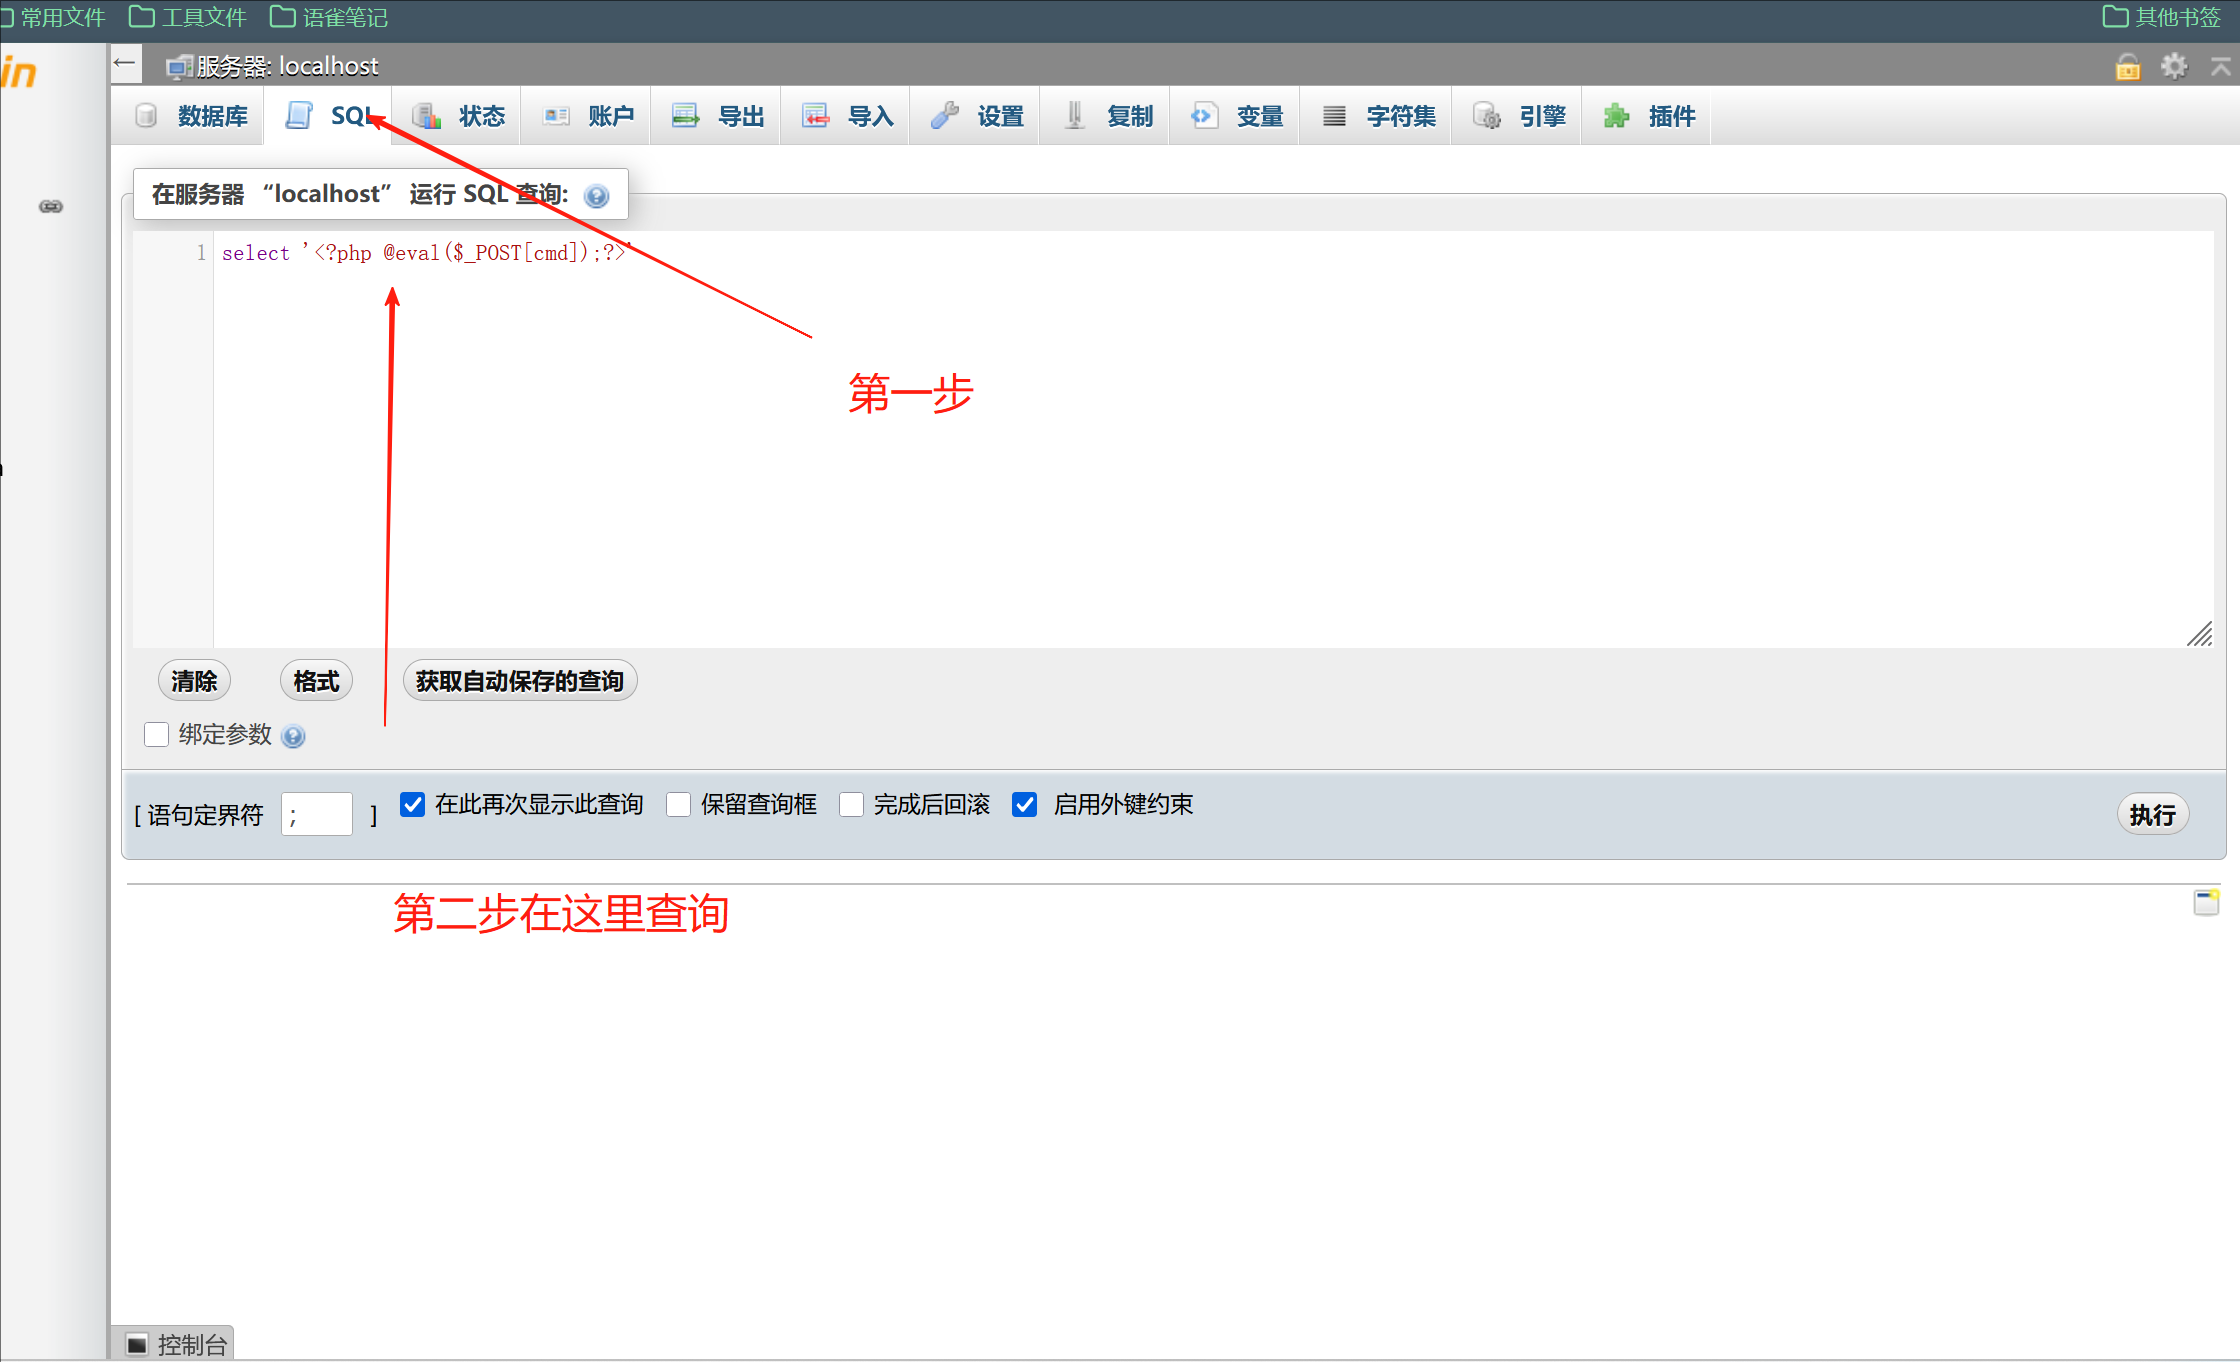Open page settings gear icon

click(2174, 66)
